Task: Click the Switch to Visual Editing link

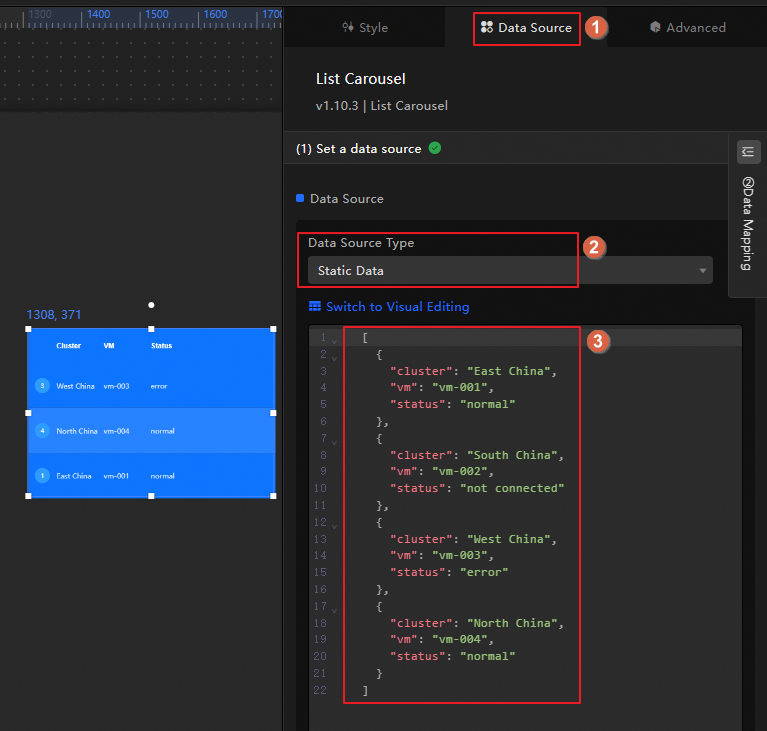Action: [x=397, y=307]
